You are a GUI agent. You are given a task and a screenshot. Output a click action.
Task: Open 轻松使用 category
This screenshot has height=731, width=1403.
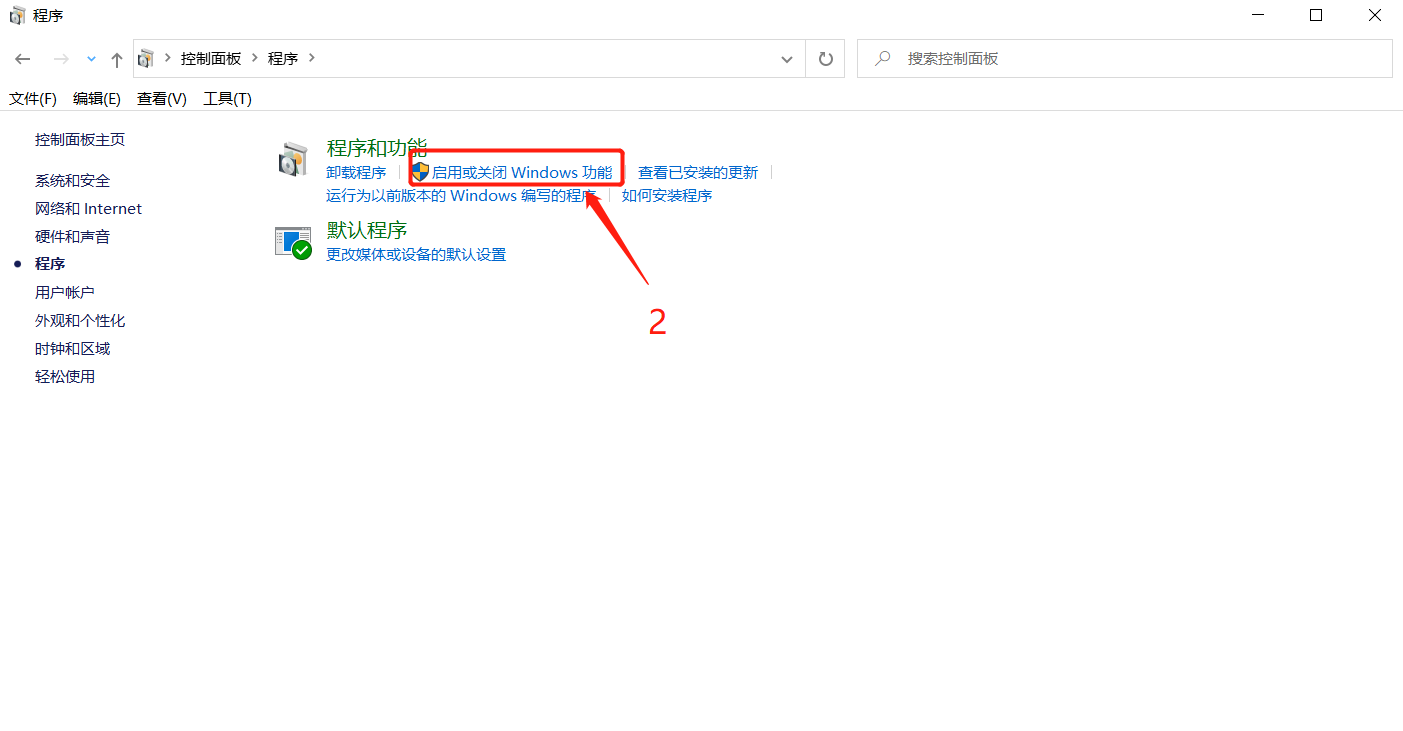pos(65,376)
